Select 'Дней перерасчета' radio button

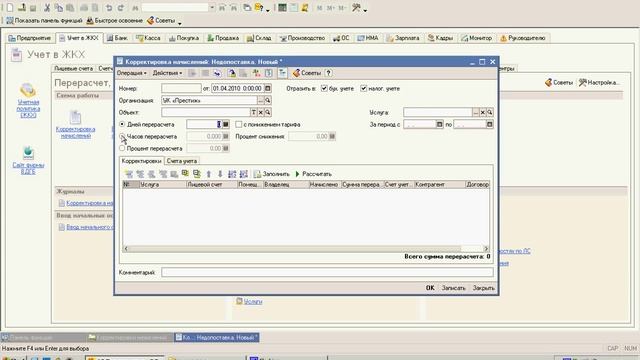tap(122, 124)
